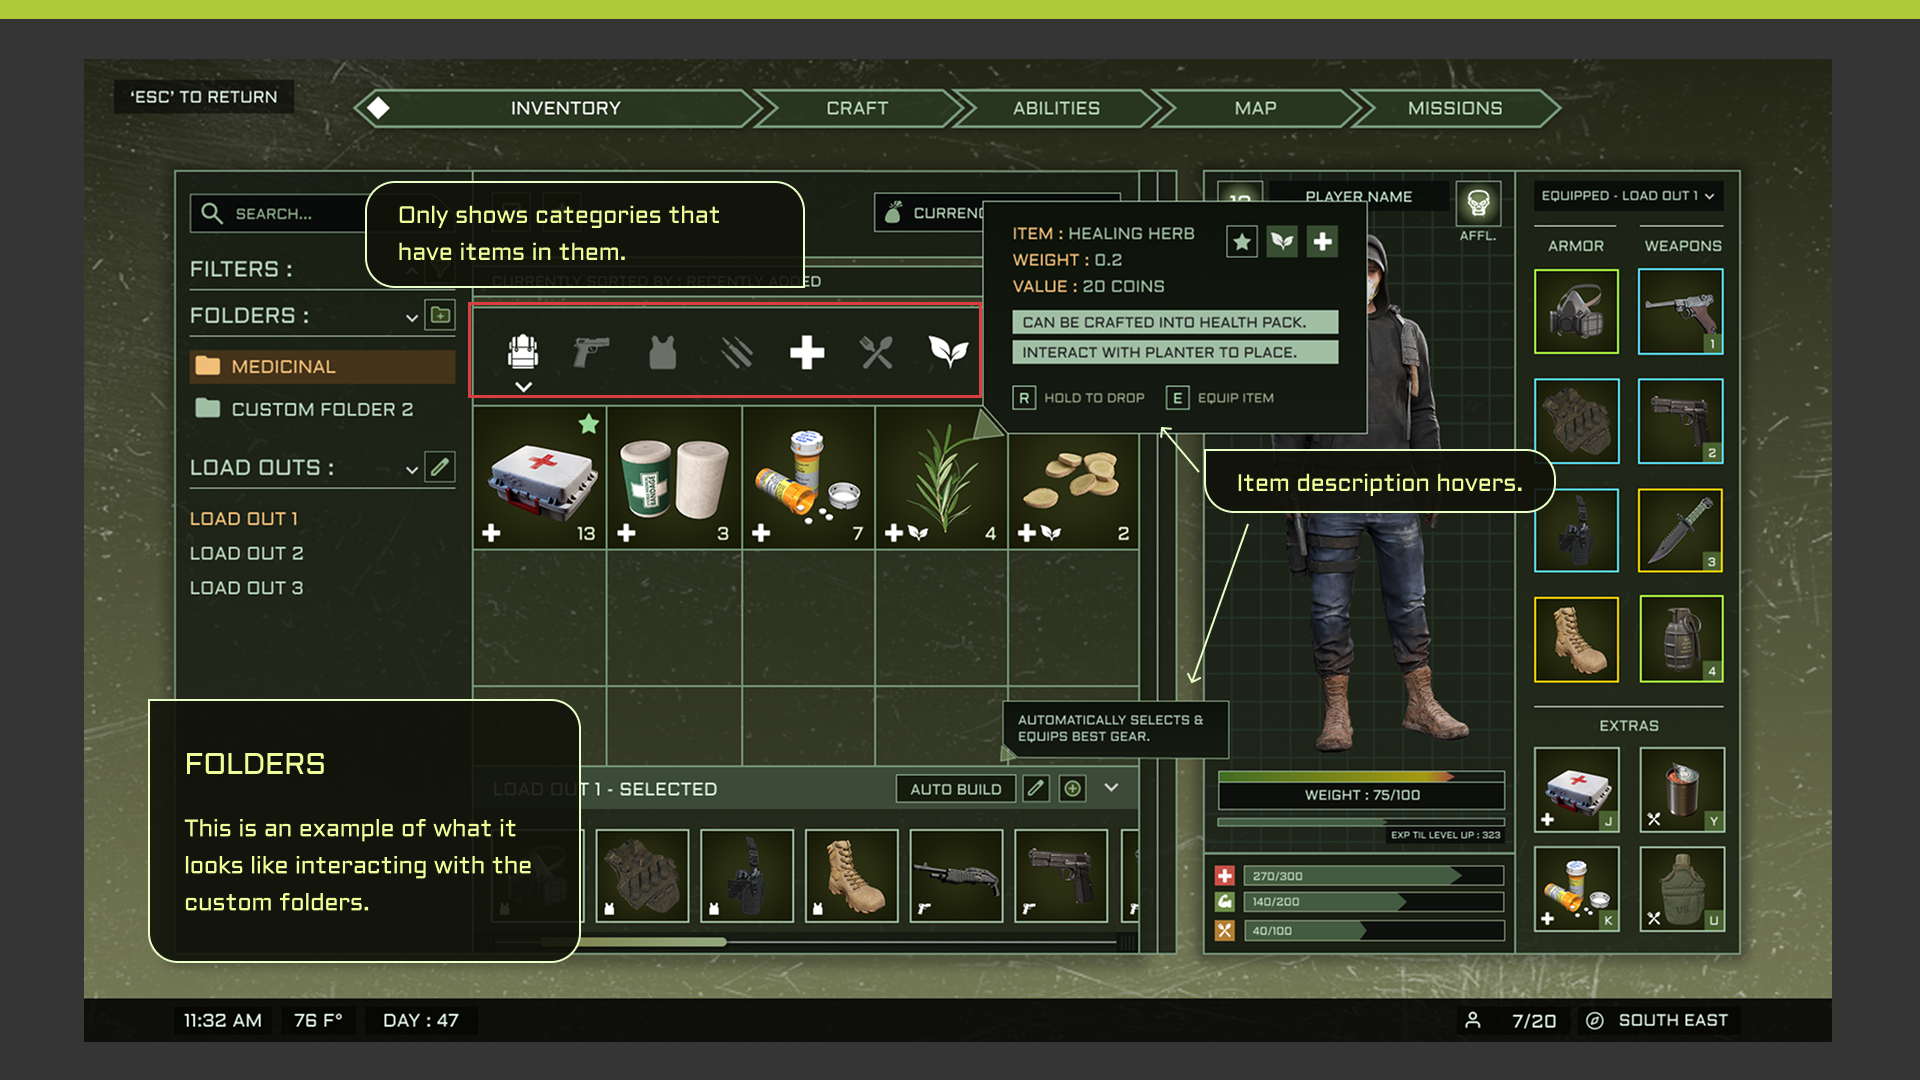Switch to the Abilities tab
Image resolution: width=1920 pixels, height=1080 pixels.
pyautogui.click(x=1056, y=108)
